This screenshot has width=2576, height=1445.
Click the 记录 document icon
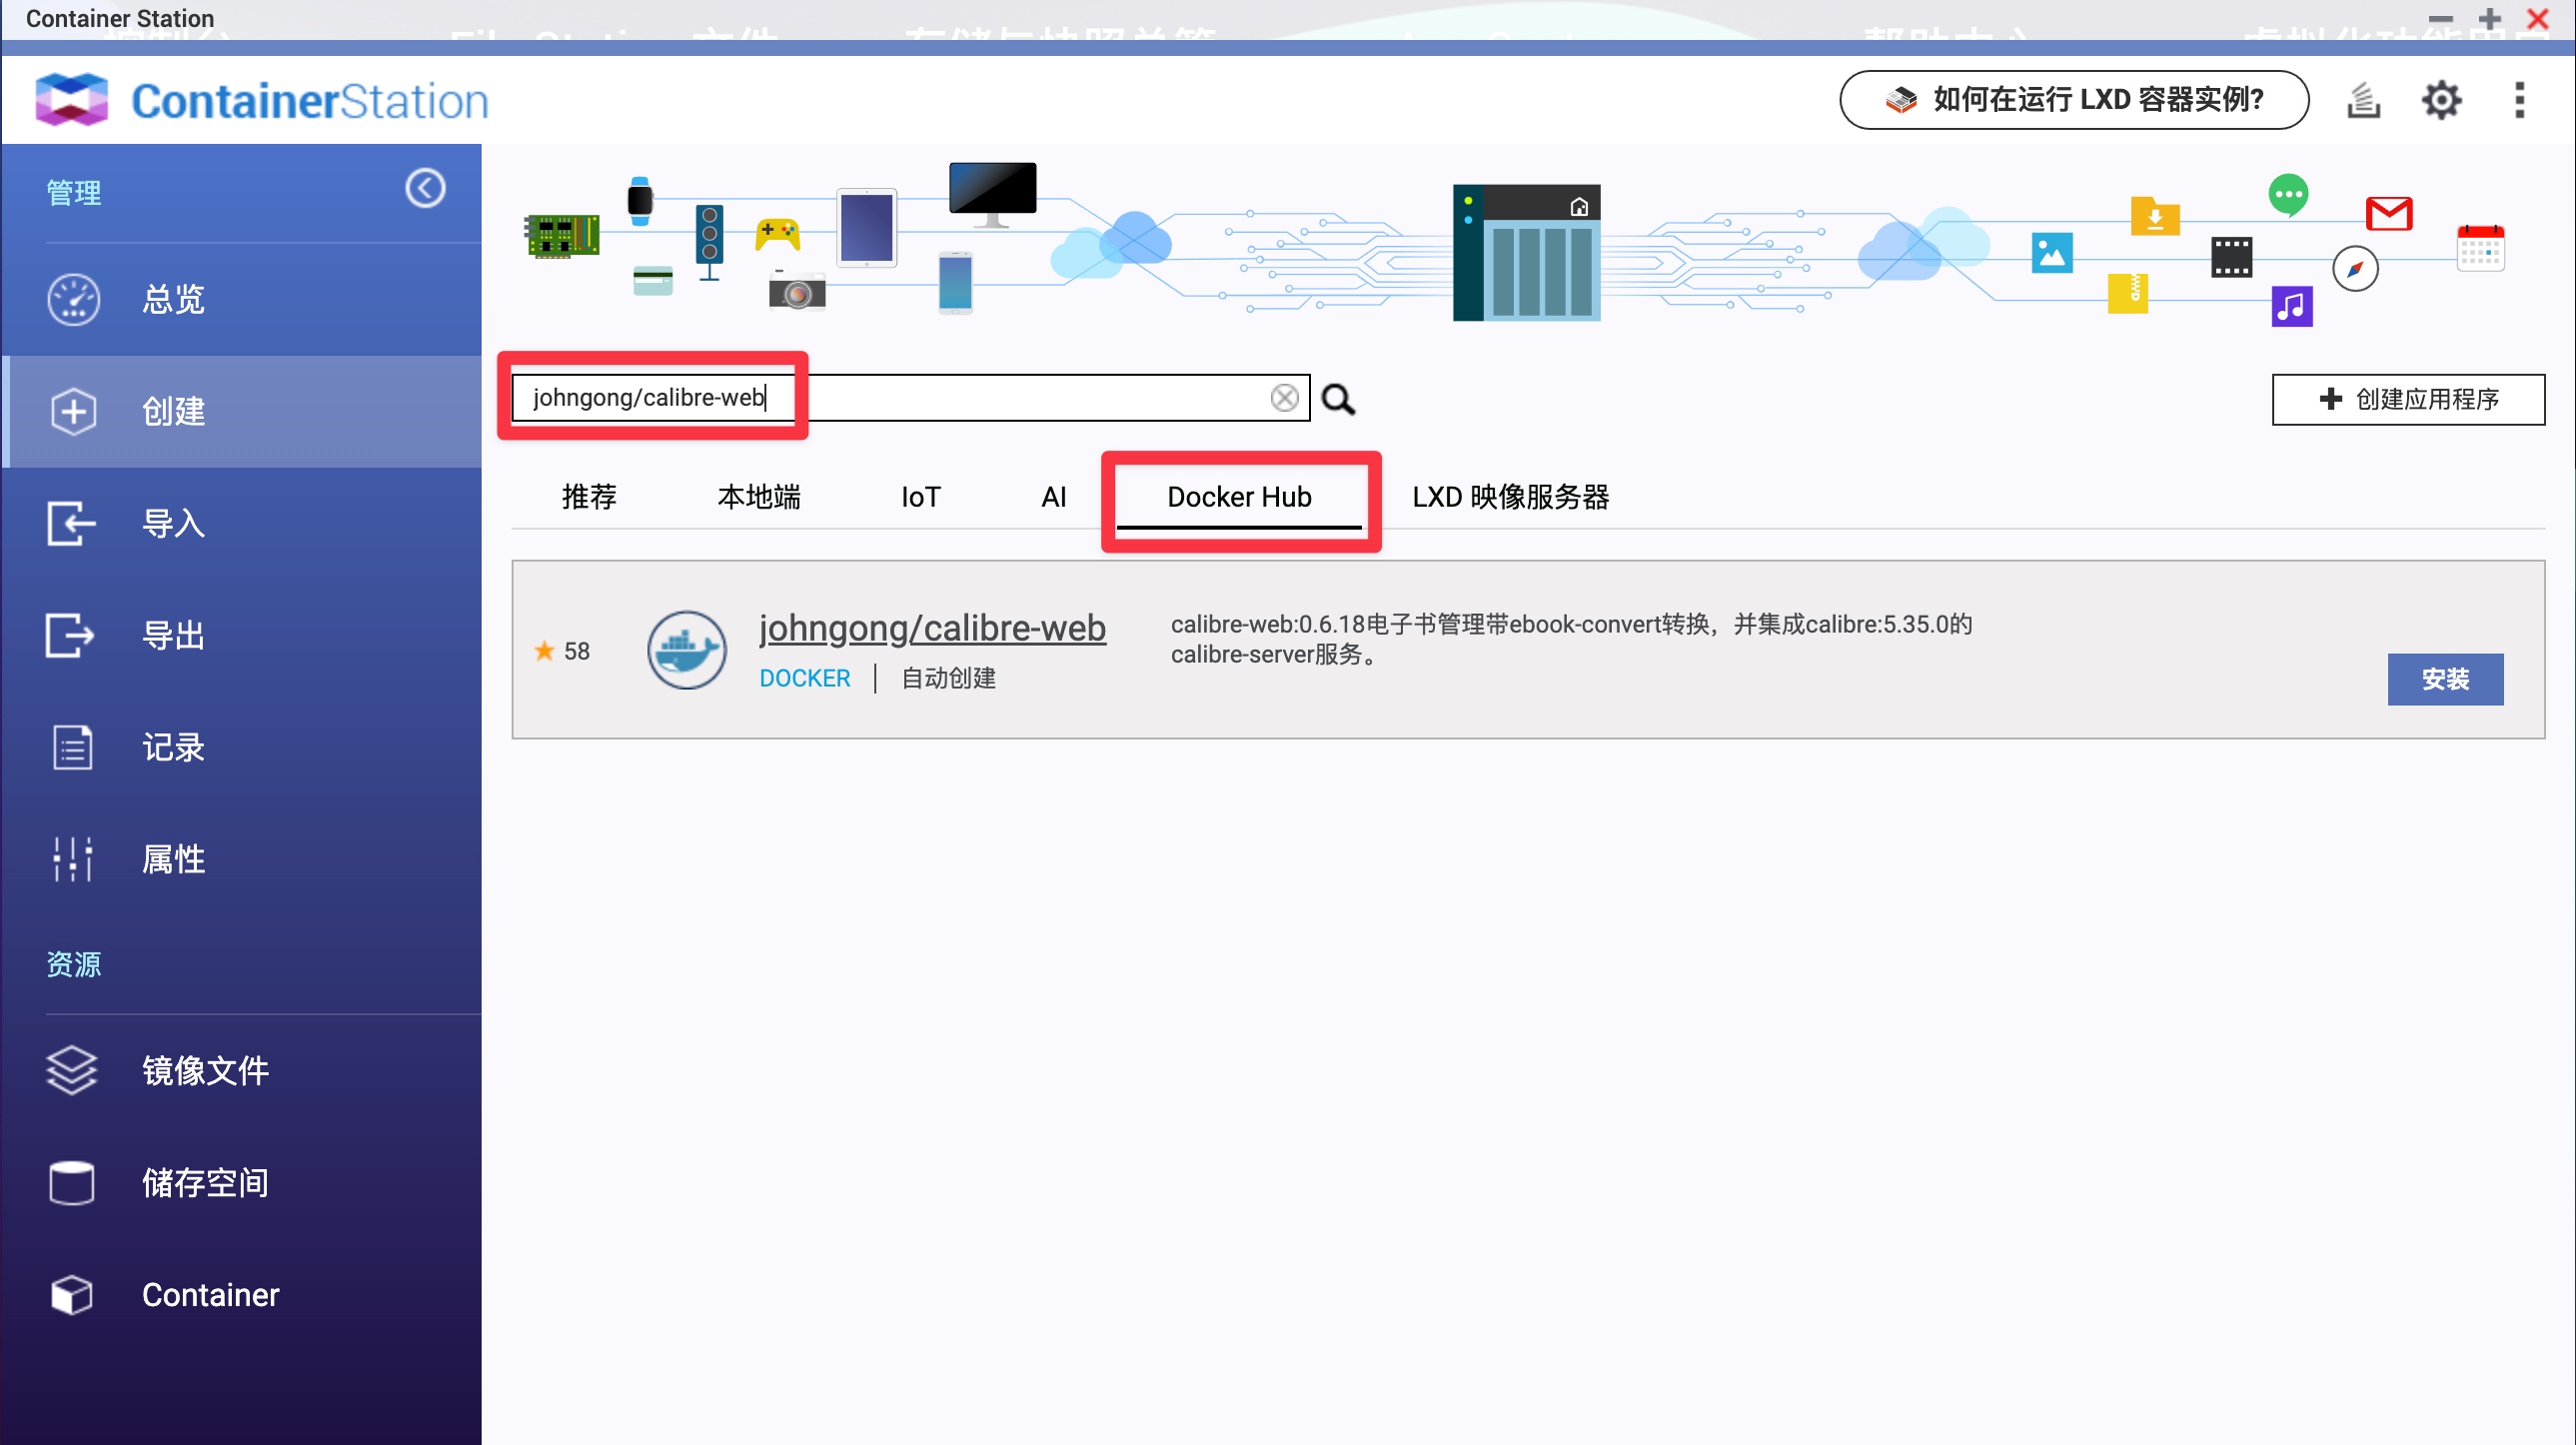coord(72,747)
